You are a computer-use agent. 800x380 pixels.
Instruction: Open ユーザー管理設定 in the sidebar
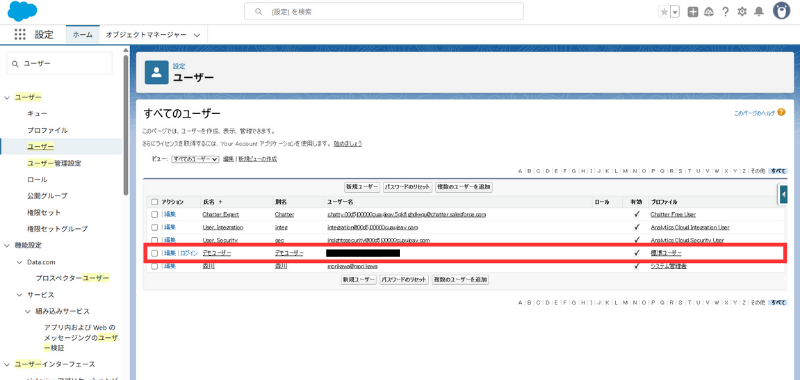(x=54, y=163)
